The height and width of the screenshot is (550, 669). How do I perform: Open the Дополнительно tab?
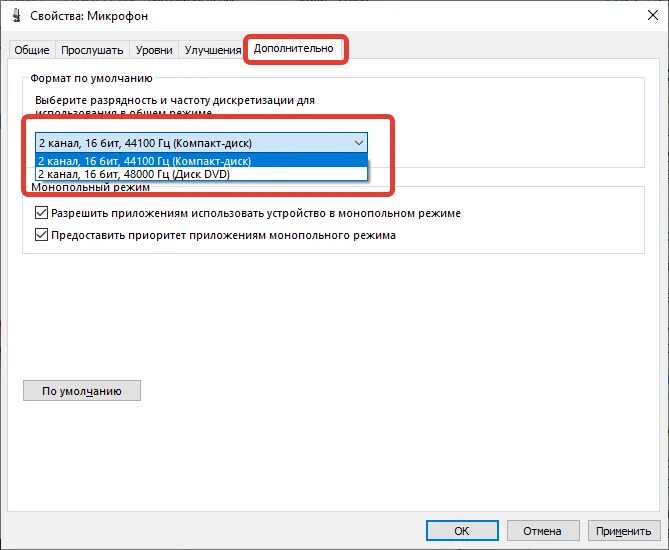coord(294,48)
